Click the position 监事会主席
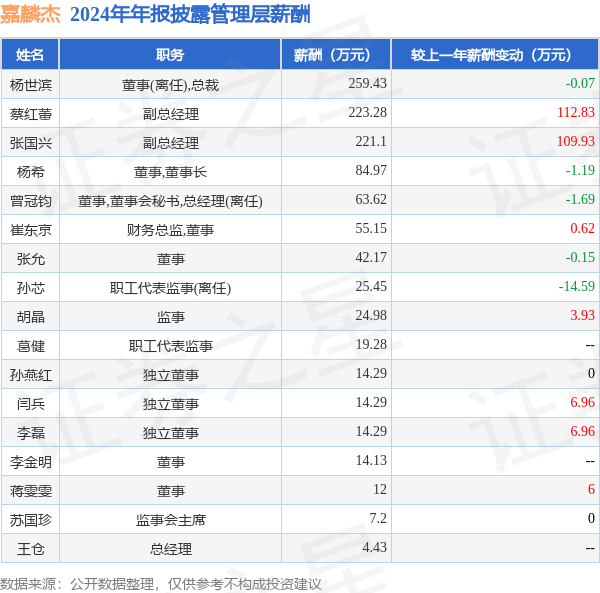Viewport: 600px width, 593px height. click(x=171, y=520)
